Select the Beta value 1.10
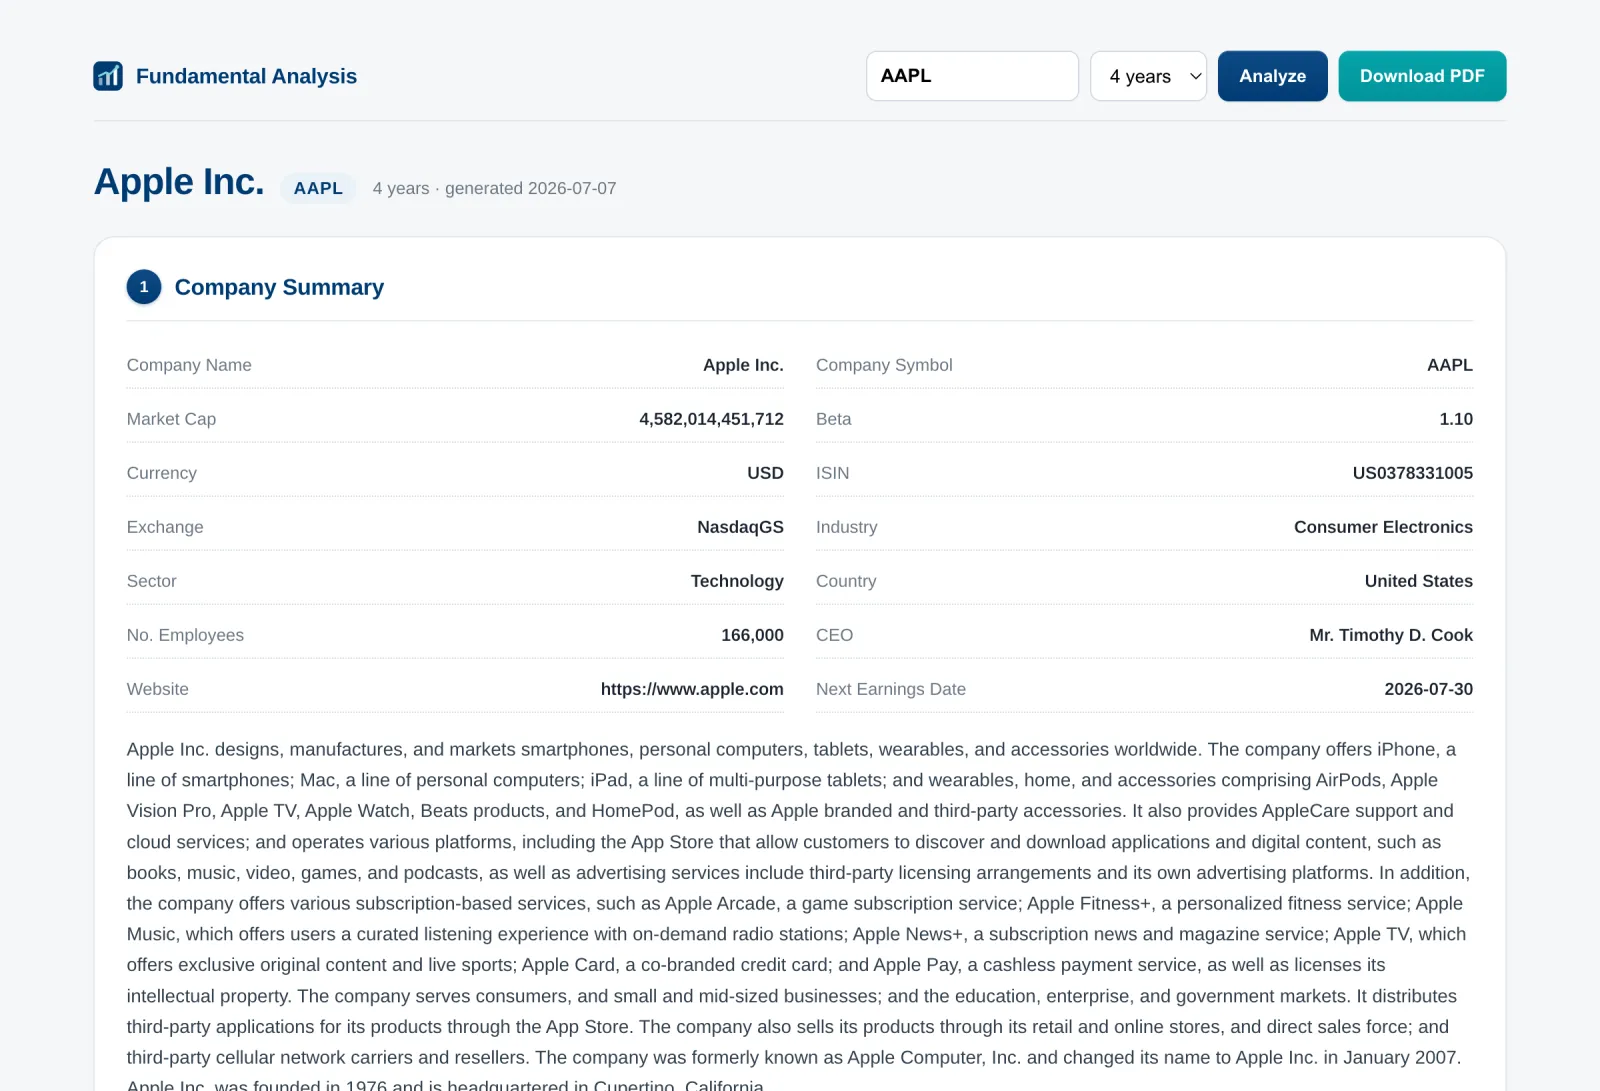The width and height of the screenshot is (1600, 1091). [x=1456, y=419]
